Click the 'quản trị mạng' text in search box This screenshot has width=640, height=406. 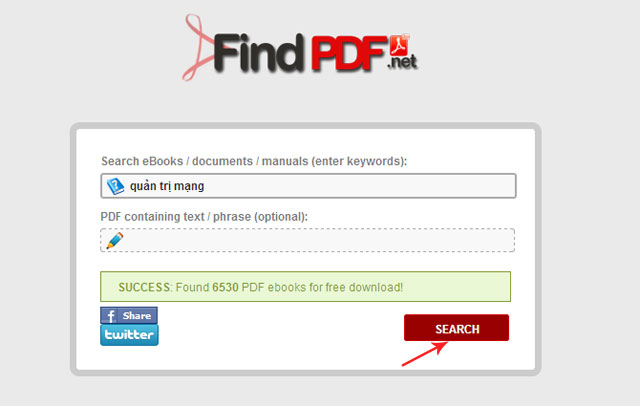pos(167,186)
